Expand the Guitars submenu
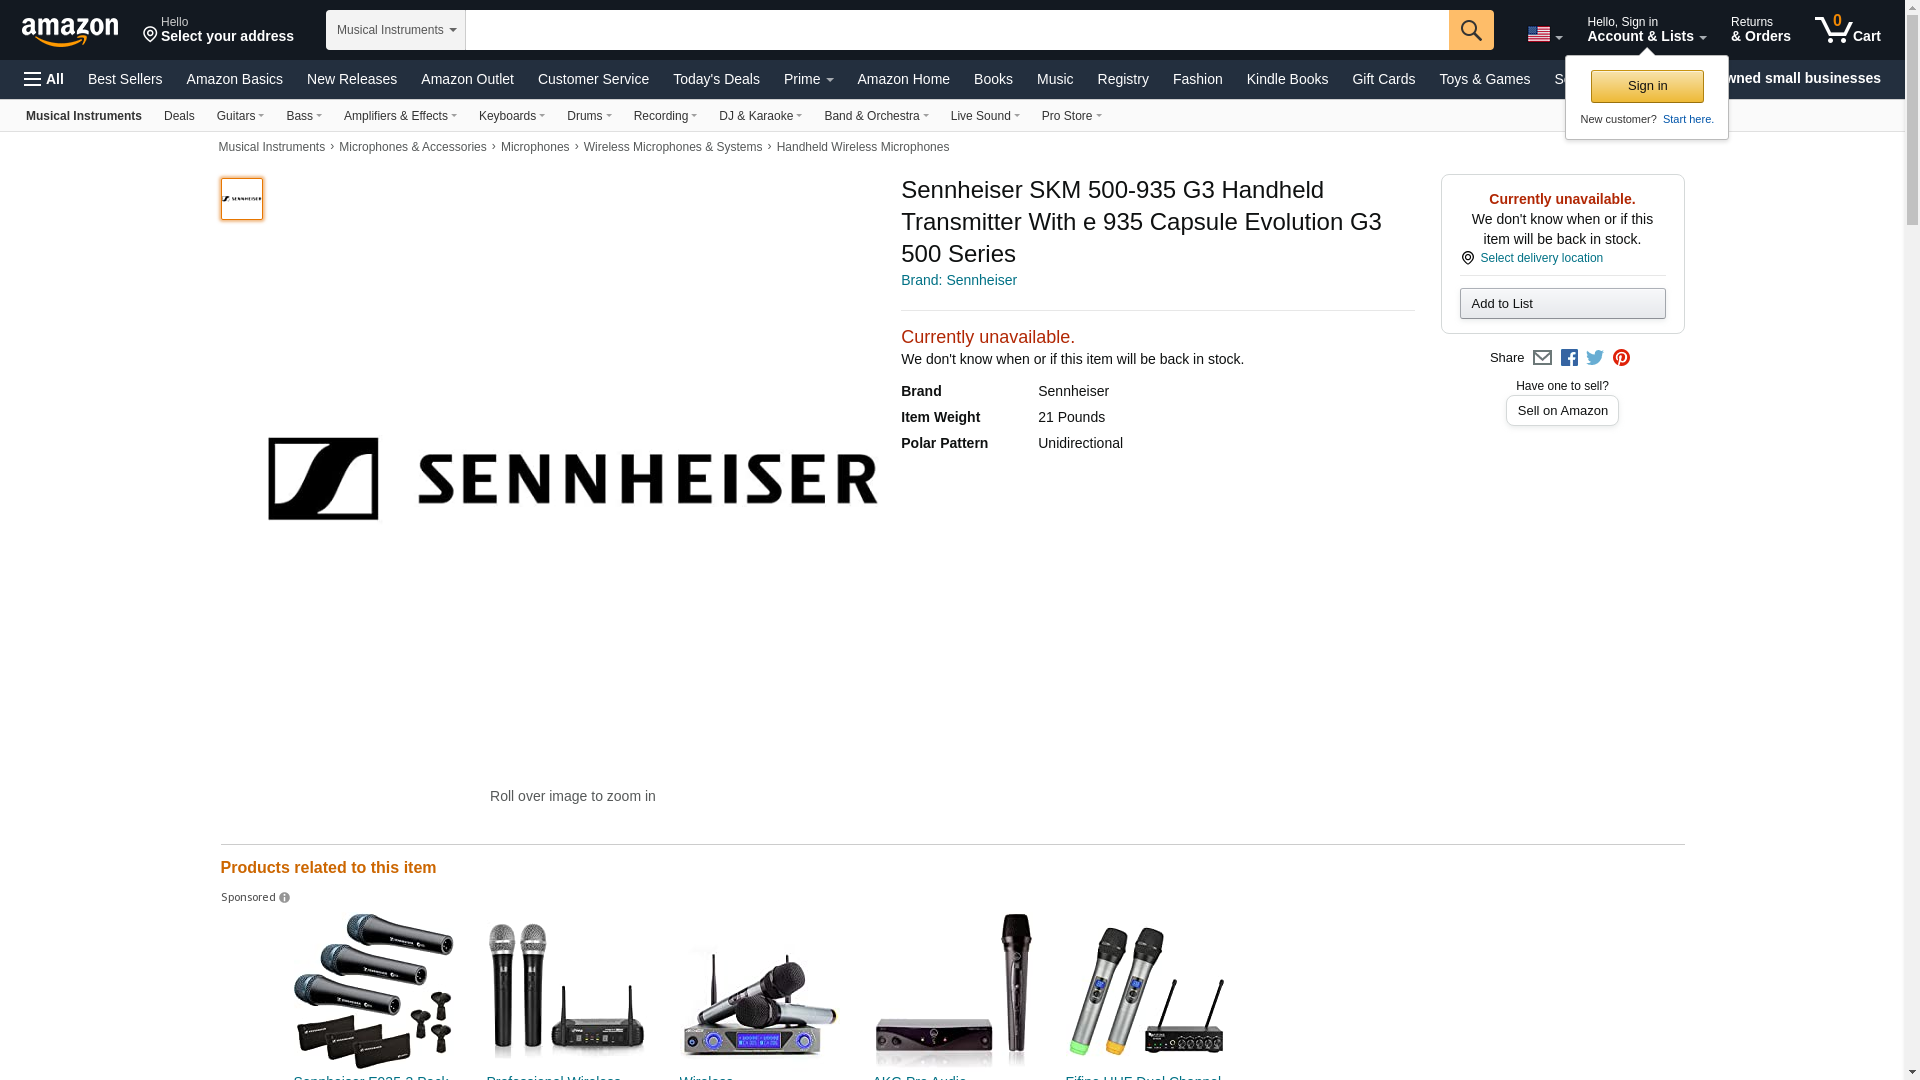This screenshot has width=1920, height=1080. (240, 116)
